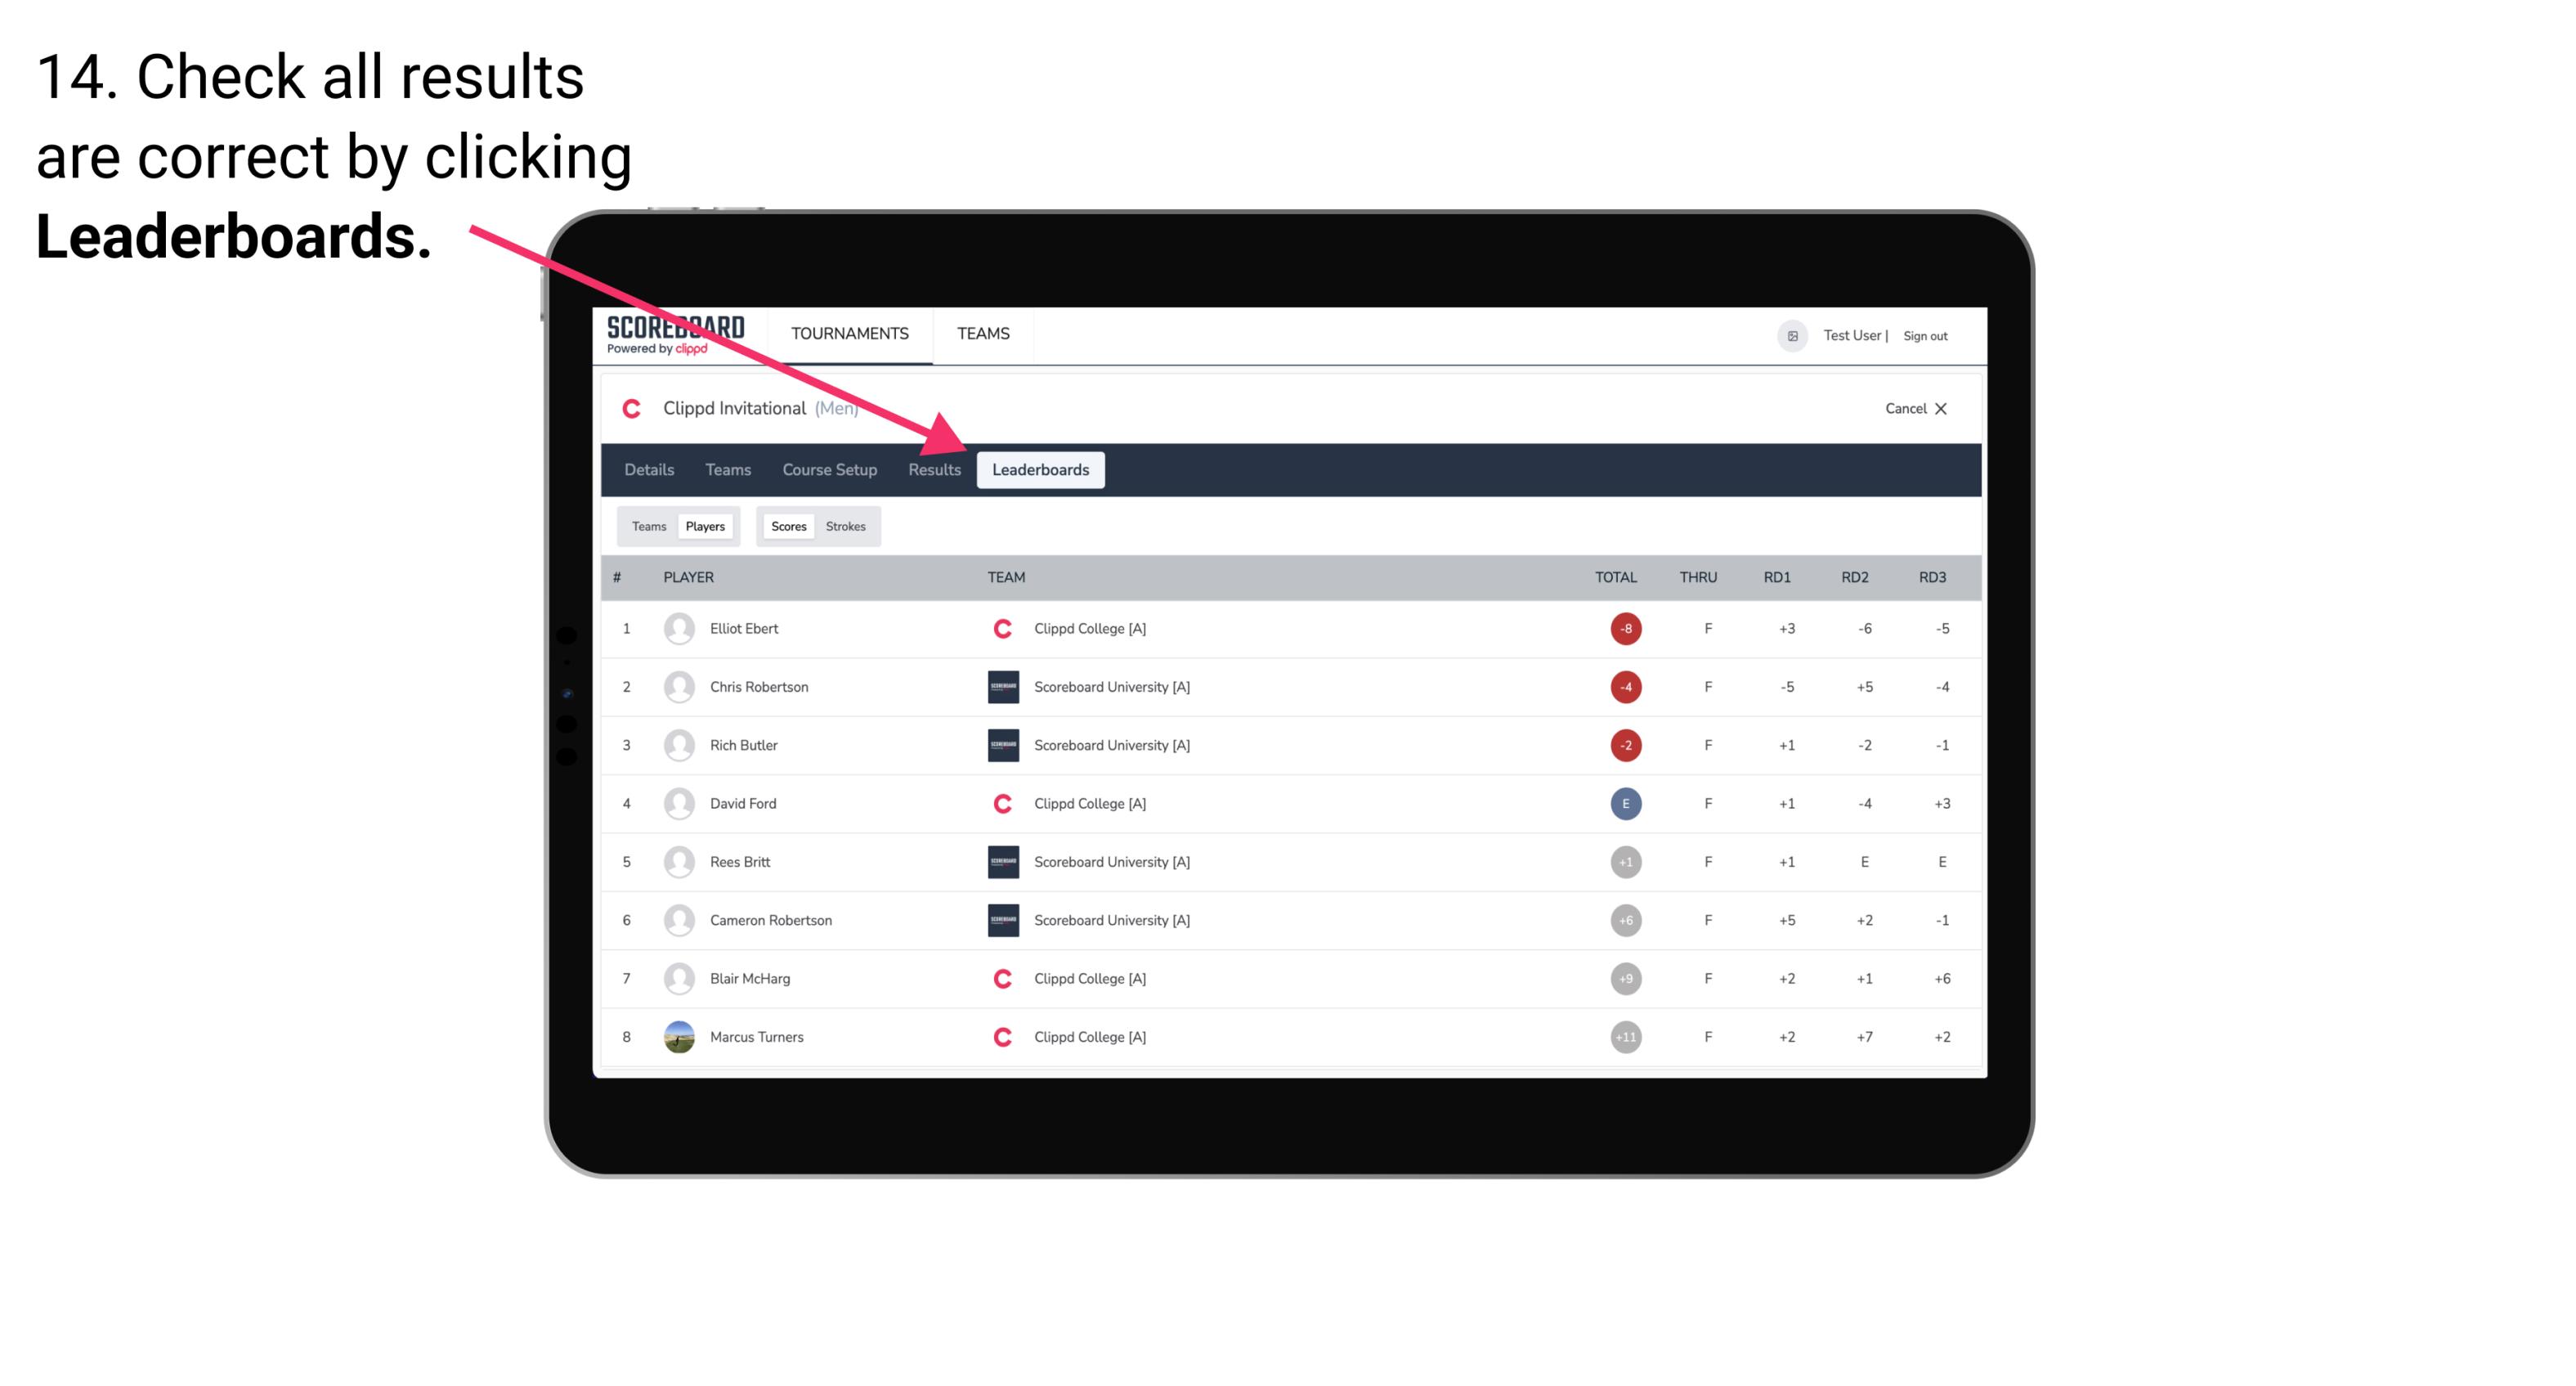Click the Cancel X close icon
The height and width of the screenshot is (1386, 2576).
click(1943, 408)
